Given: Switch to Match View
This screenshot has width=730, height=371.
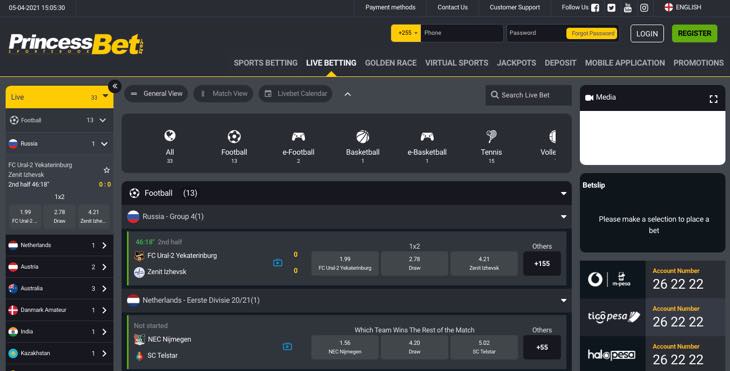Looking at the screenshot, I should click(223, 94).
